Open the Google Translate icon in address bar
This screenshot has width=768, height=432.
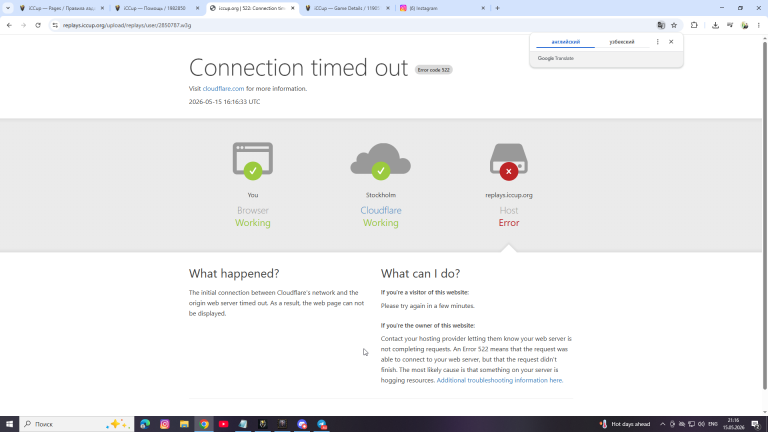661,25
